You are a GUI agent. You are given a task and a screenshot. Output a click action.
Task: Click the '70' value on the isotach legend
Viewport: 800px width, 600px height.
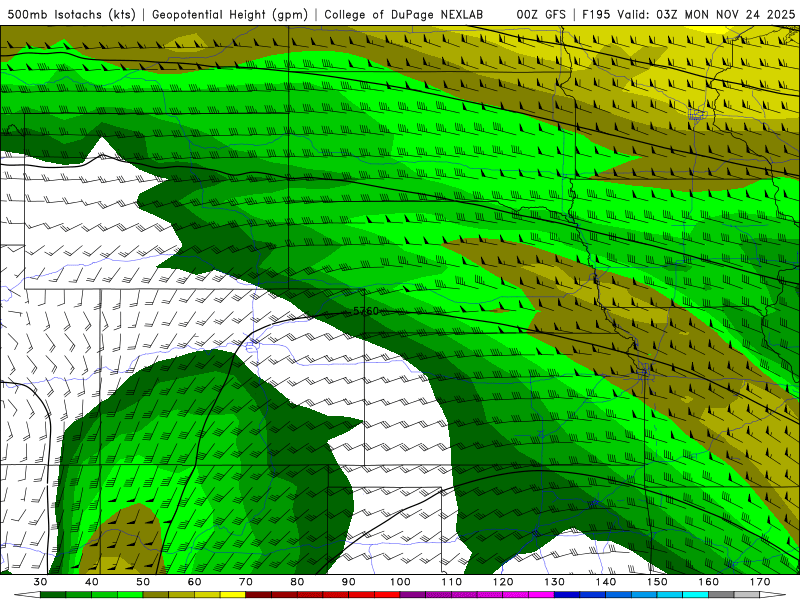click(x=246, y=582)
